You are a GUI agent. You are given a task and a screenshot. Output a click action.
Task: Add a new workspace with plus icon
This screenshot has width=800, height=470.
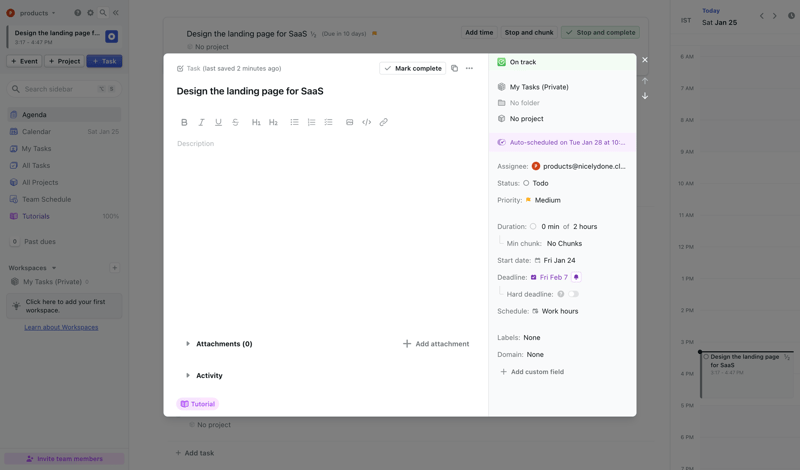tap(115, 267)
